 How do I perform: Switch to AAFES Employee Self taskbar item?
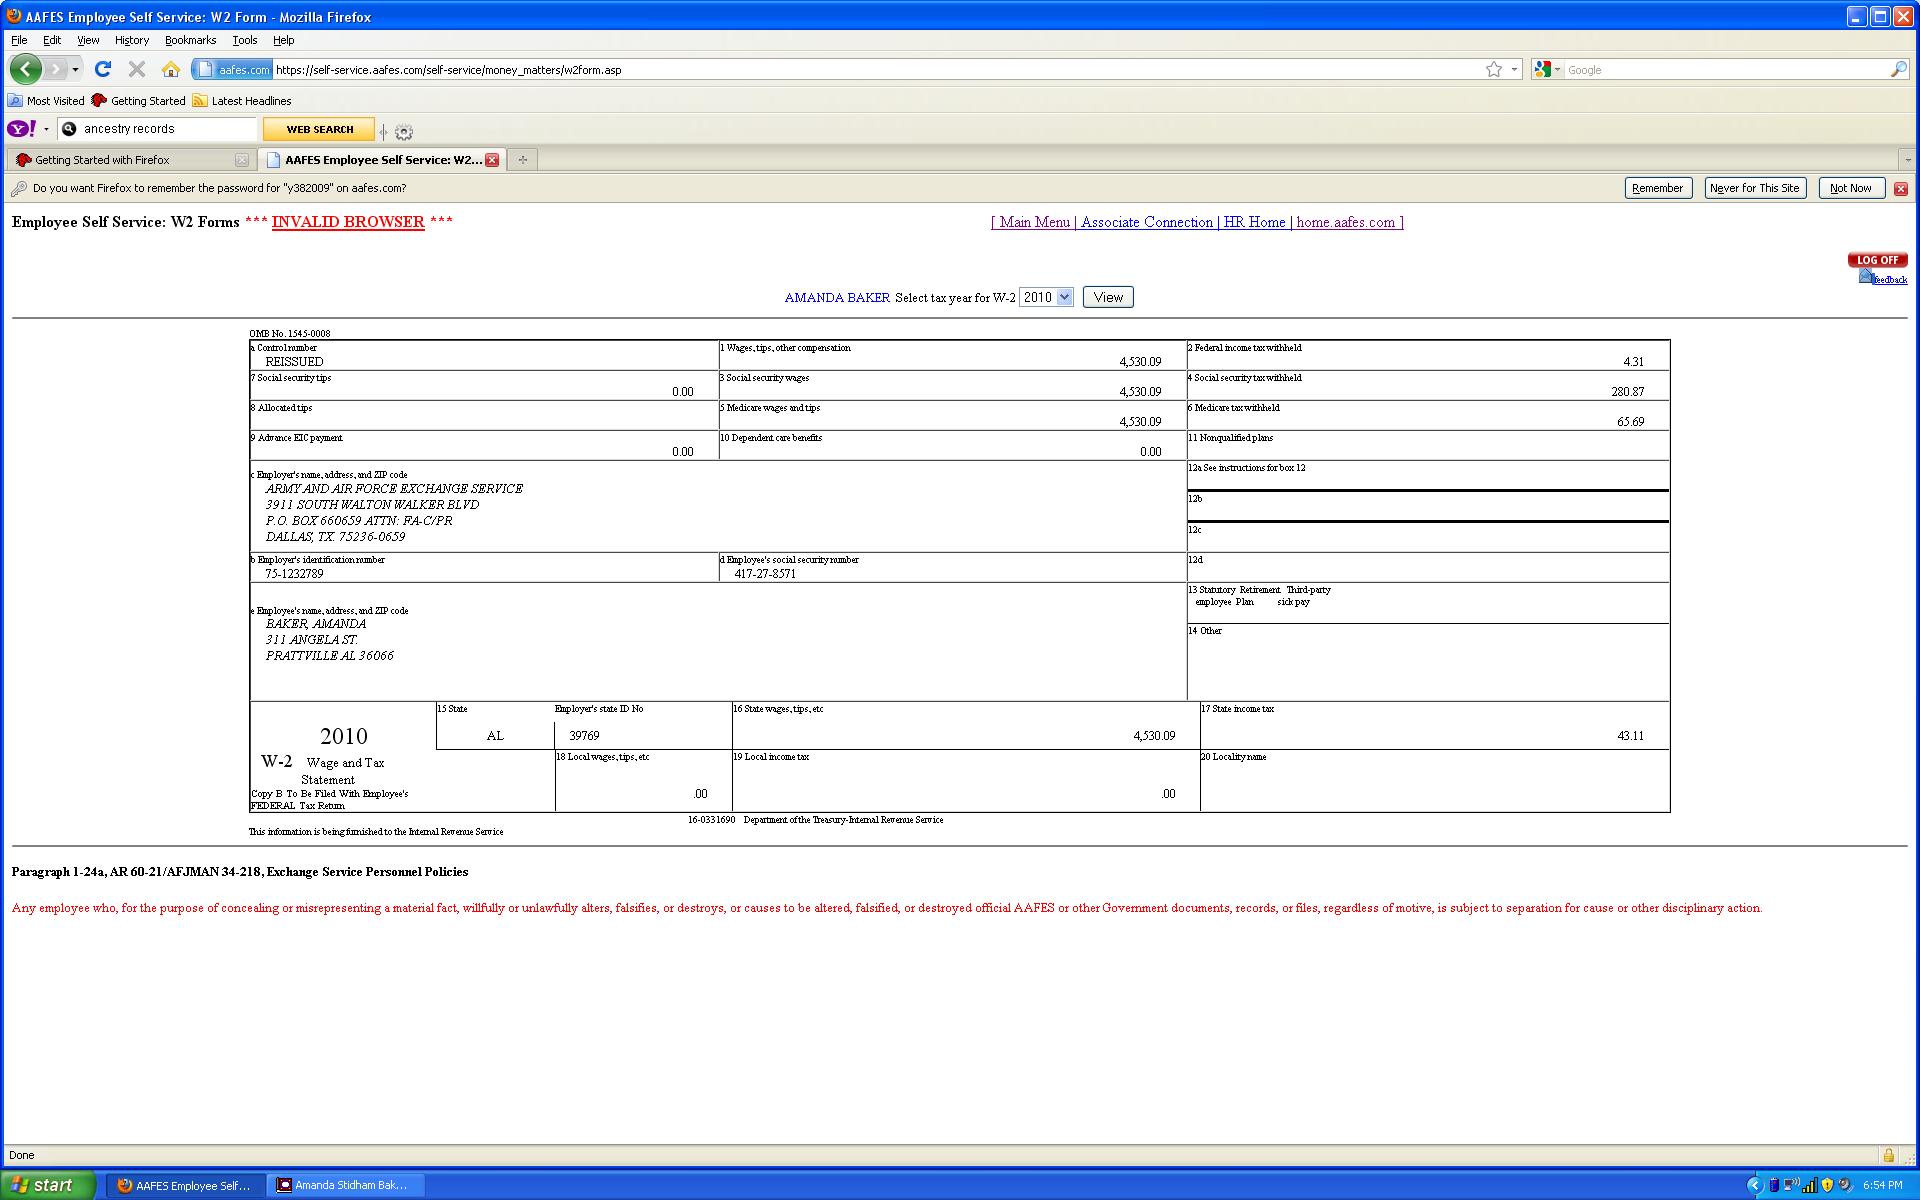185,1185
